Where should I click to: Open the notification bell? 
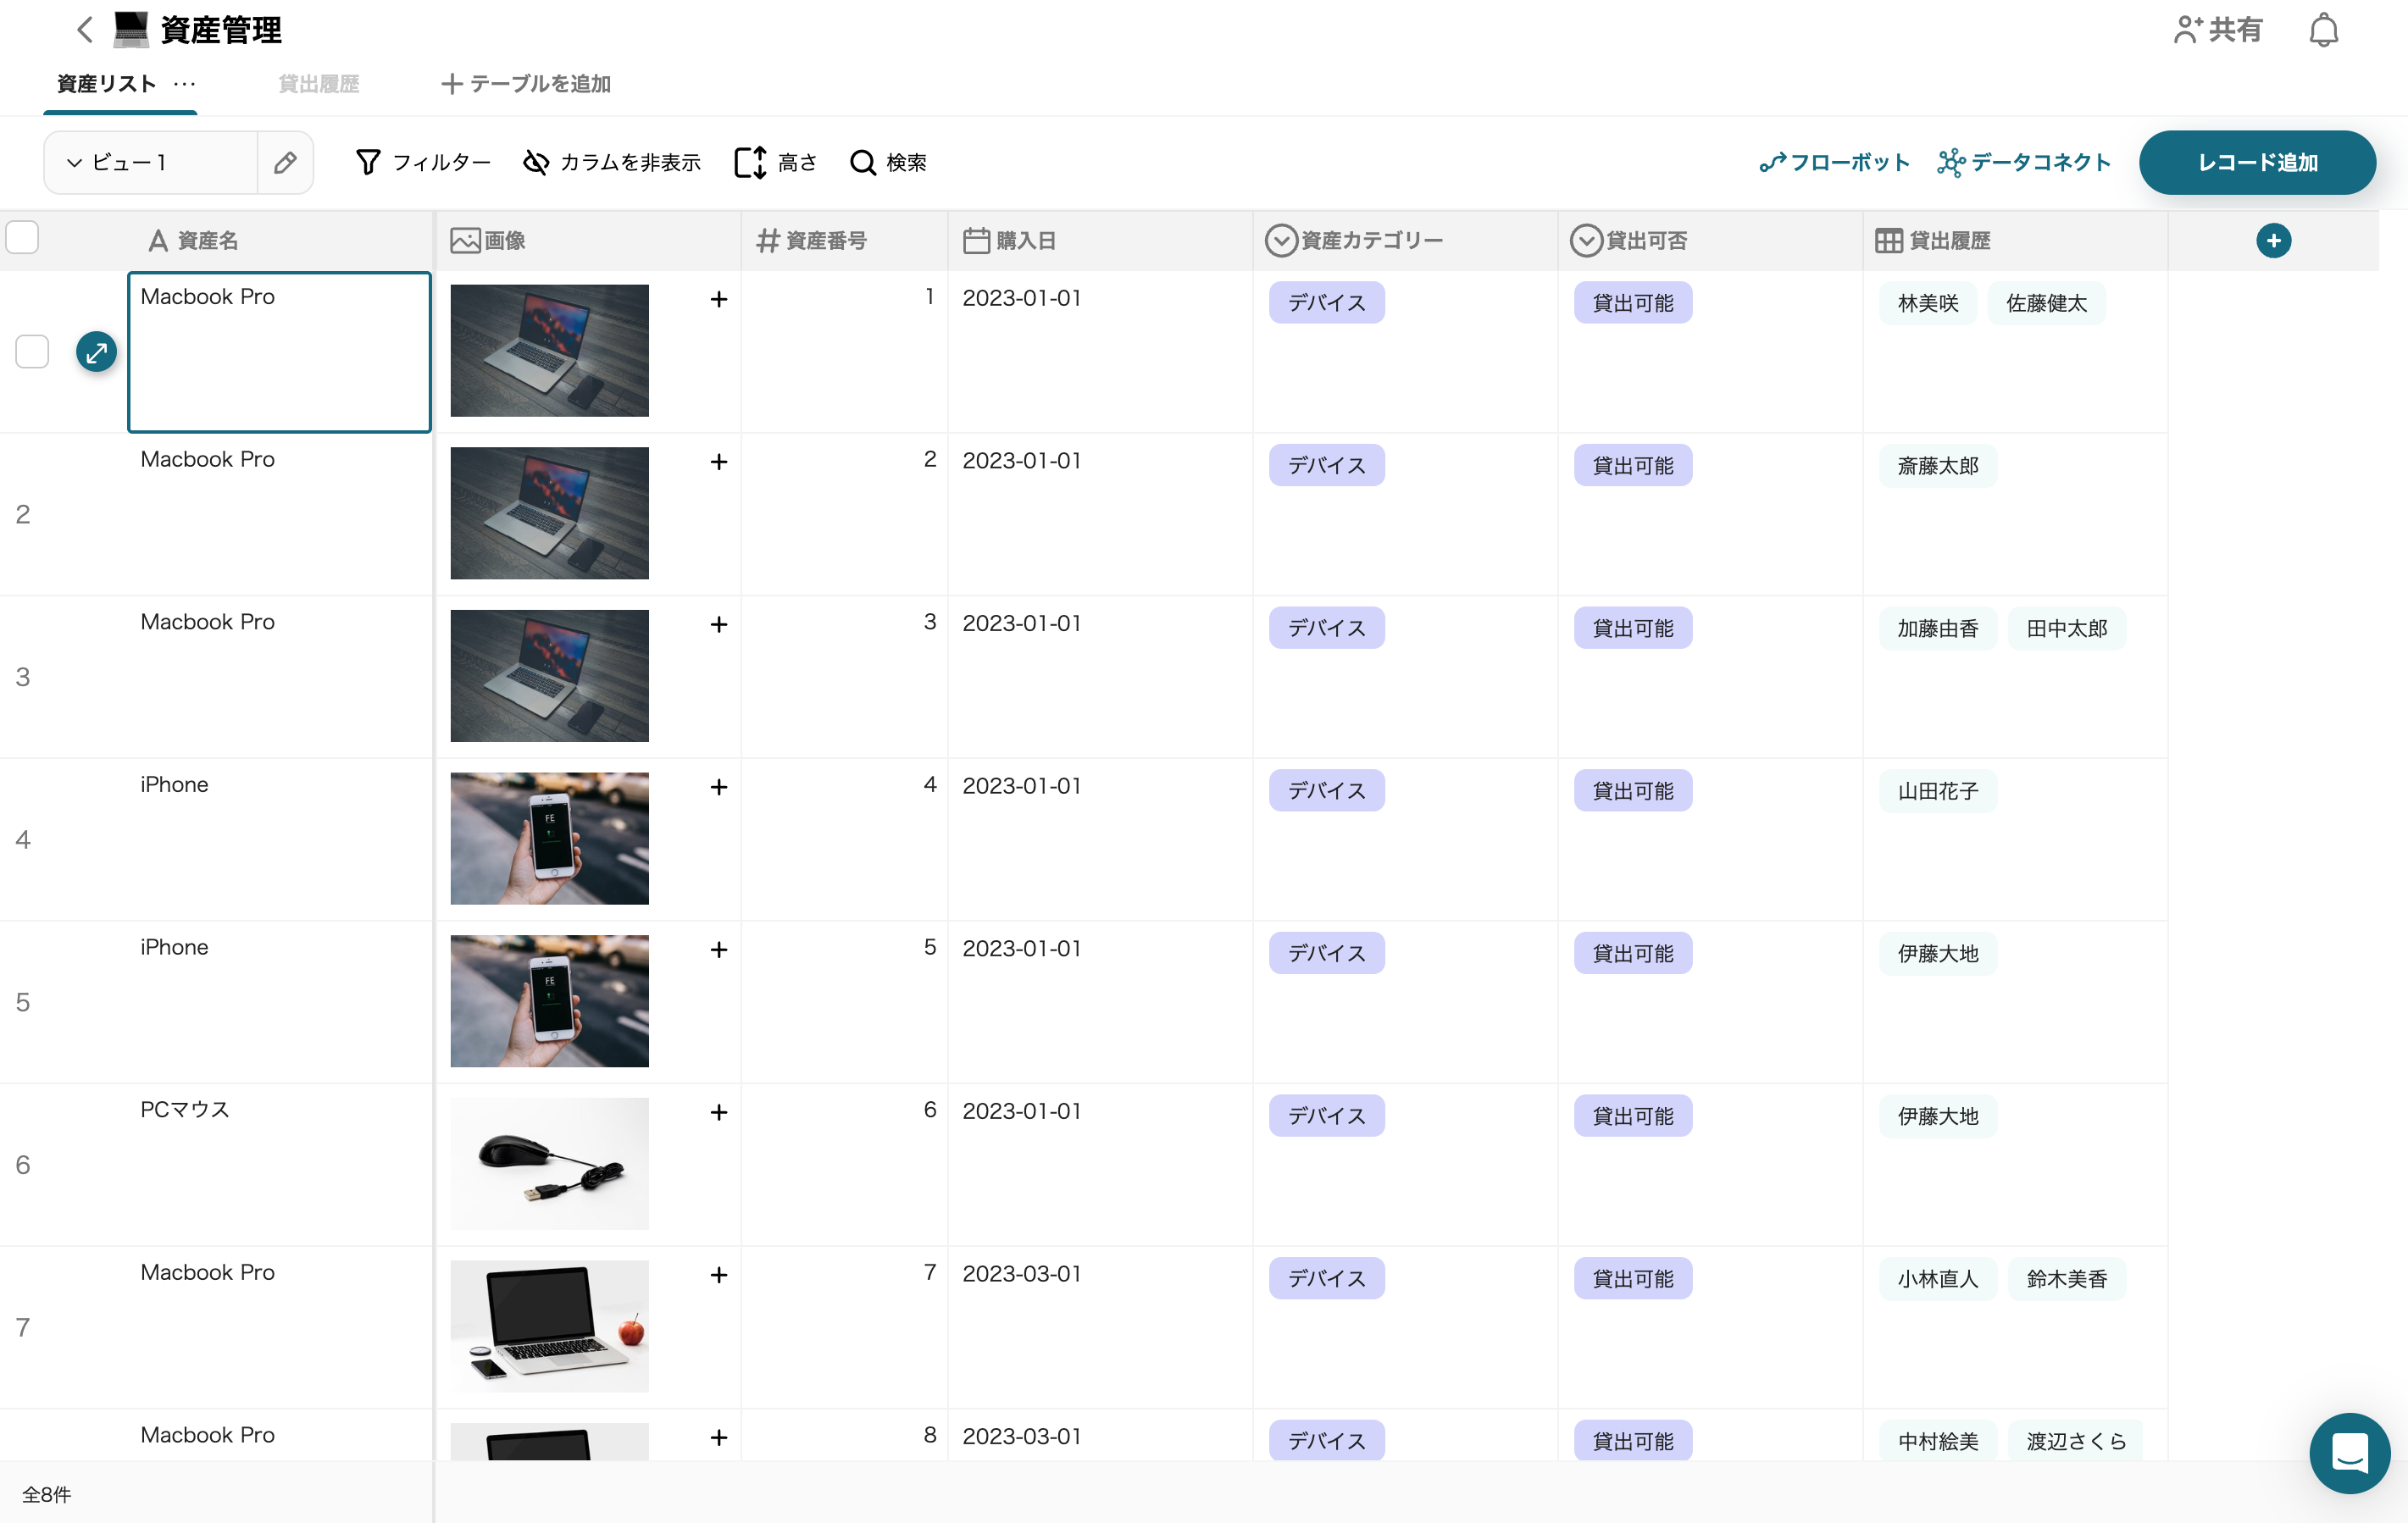click(x=2323, y=30)
